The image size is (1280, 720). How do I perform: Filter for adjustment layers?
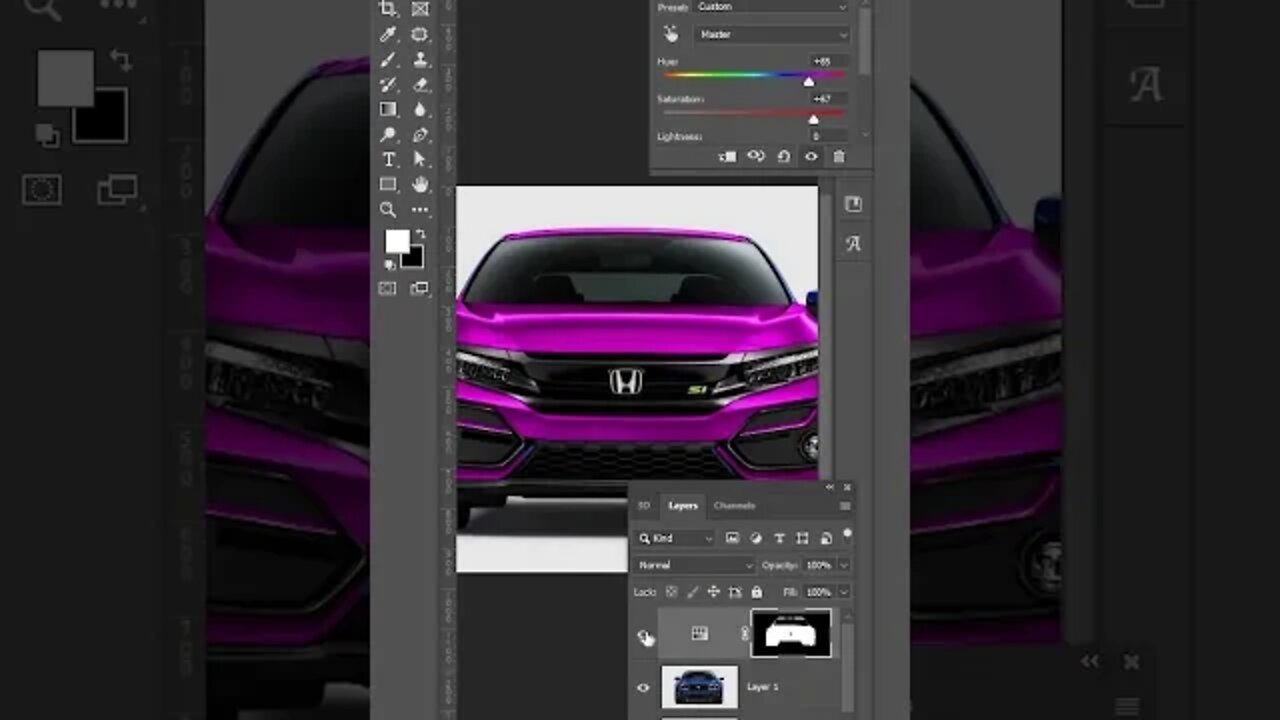pyautogui.click(x=755, y=538)
